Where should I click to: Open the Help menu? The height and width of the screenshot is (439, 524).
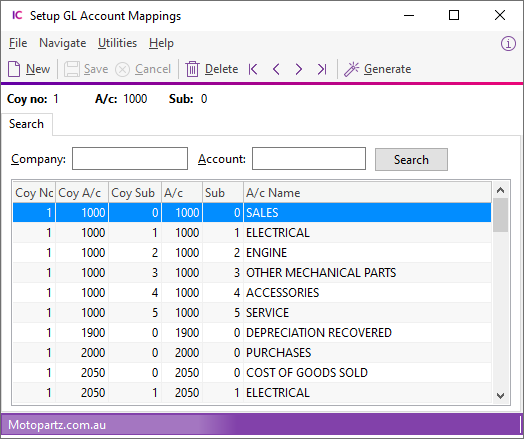[161, 43]
